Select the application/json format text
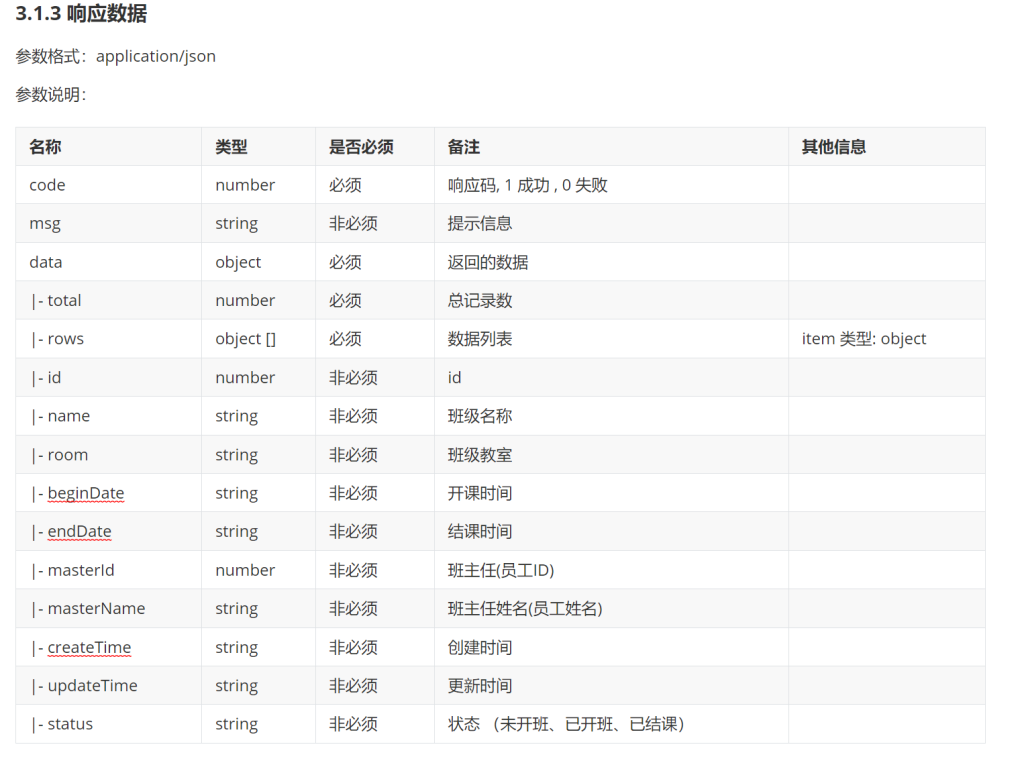Viewport: 1024px width, 761px height. tap(156, 56)
